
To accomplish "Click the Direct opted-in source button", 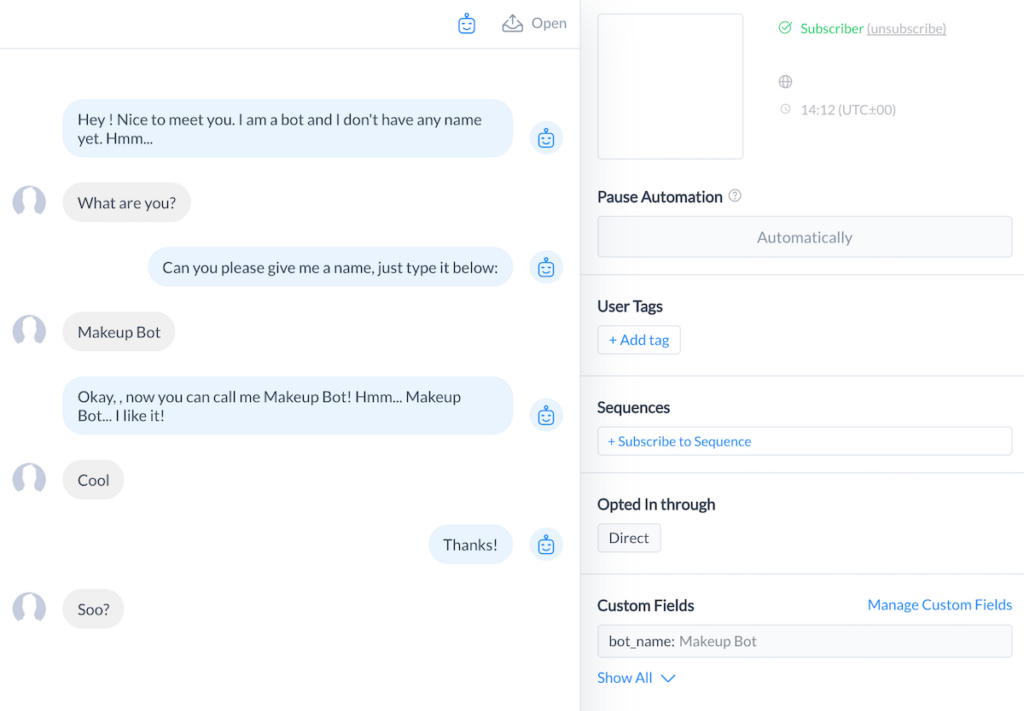I will (628, 537).
